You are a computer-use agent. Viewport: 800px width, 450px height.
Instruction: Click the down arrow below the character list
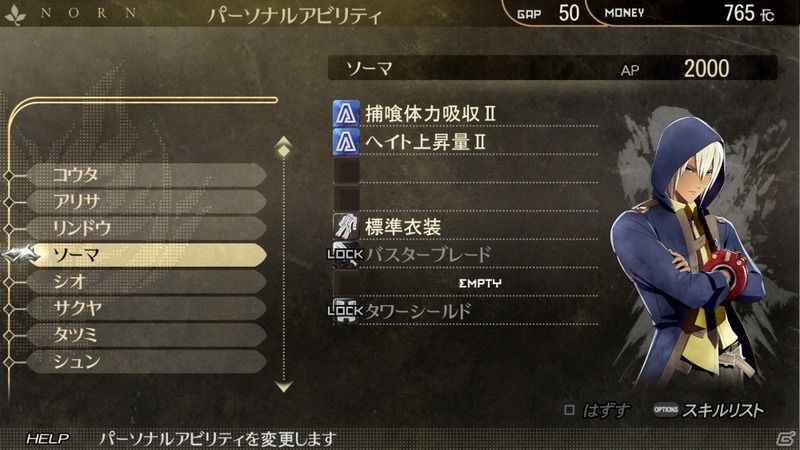pyautogui.click(x=283, y=386)
